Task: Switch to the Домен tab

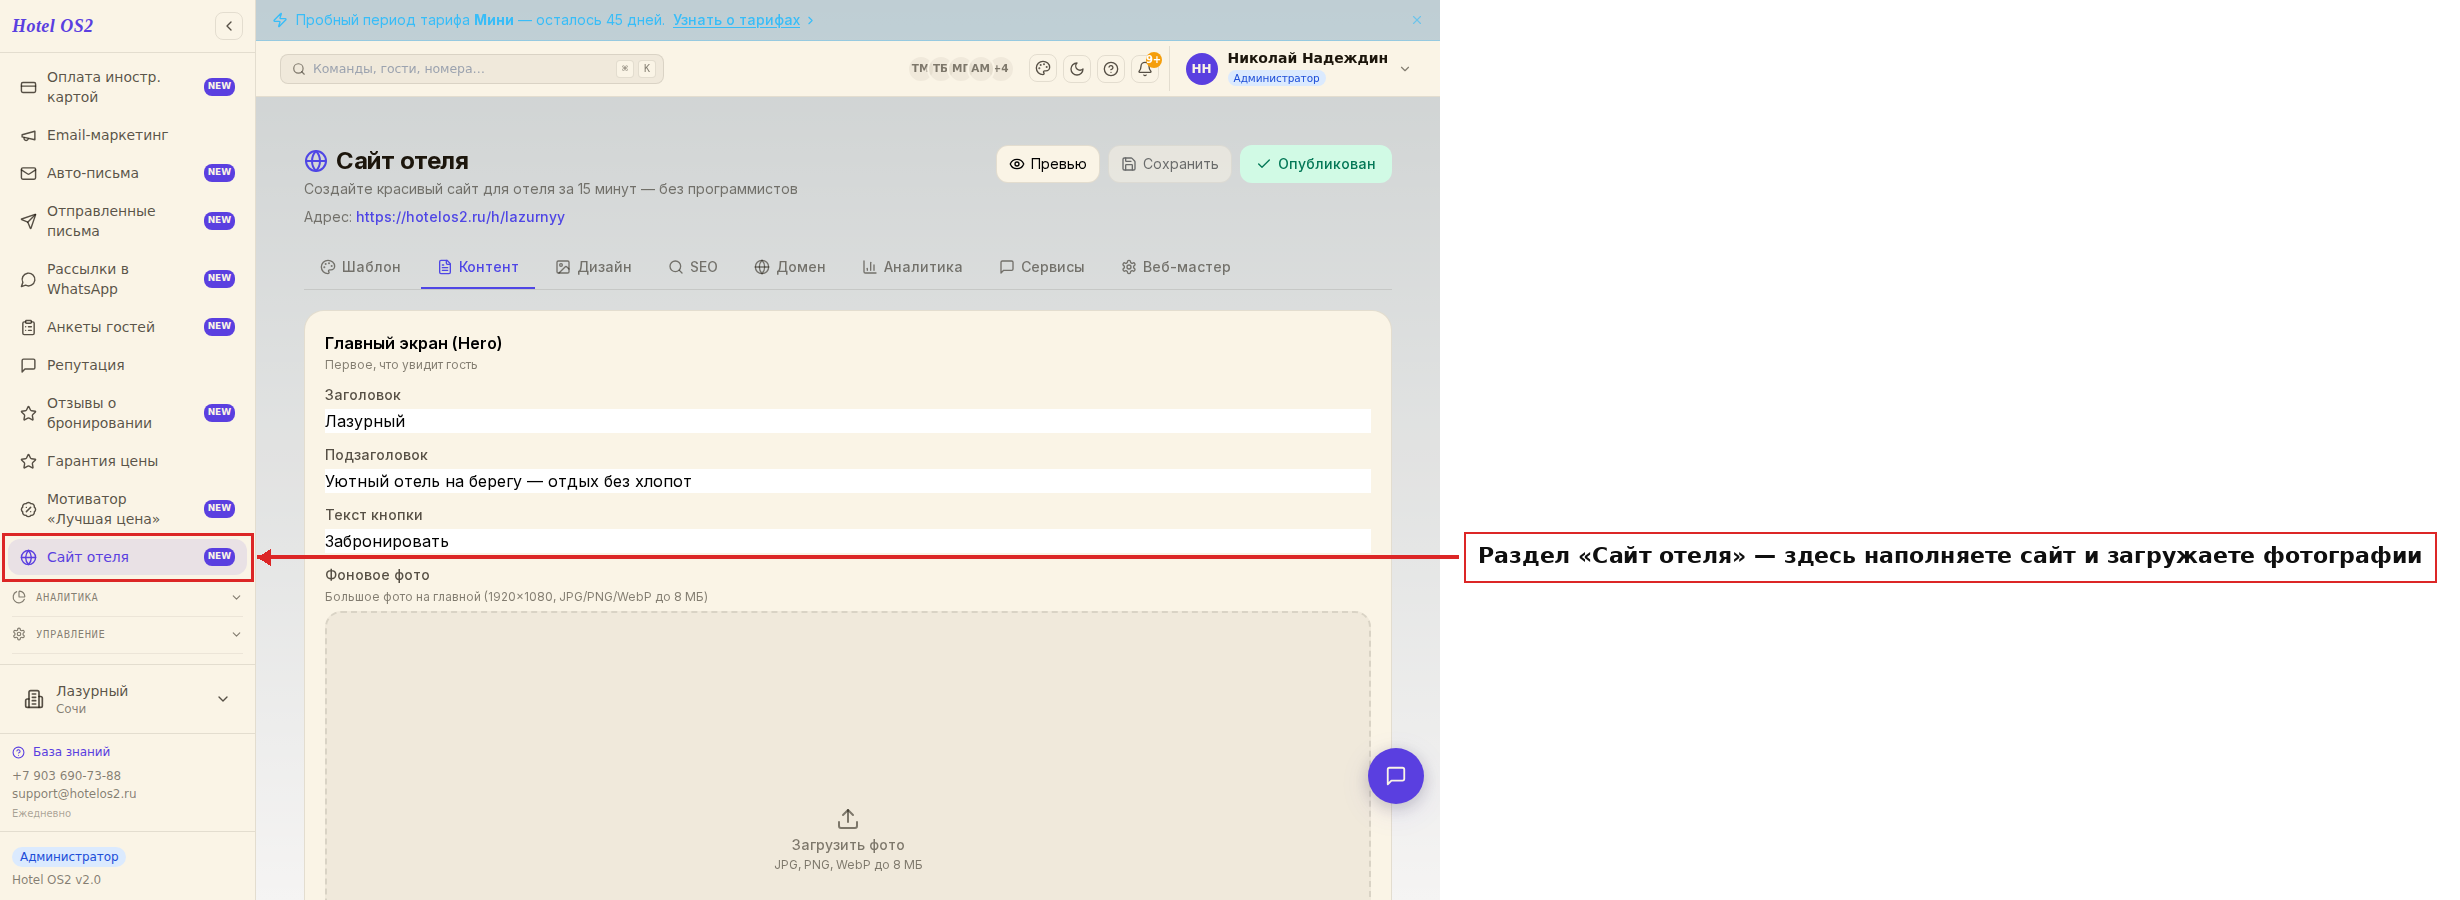Action: coord(790,267)
